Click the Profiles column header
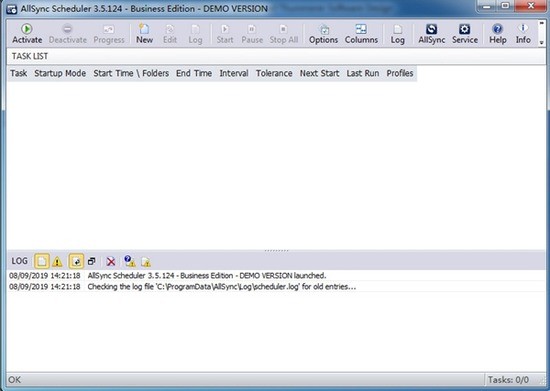 coord(400,73)
